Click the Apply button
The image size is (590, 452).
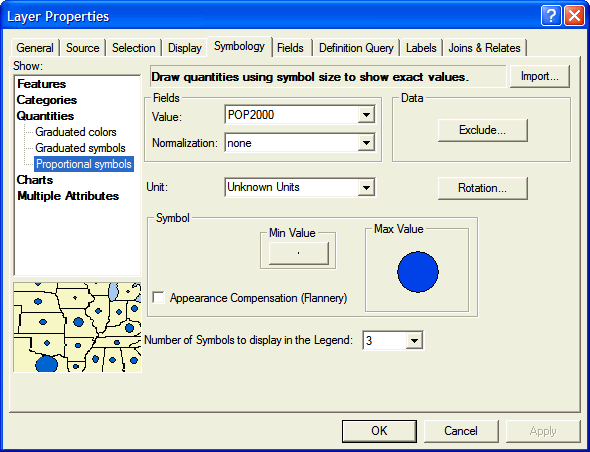pos(543,431)
